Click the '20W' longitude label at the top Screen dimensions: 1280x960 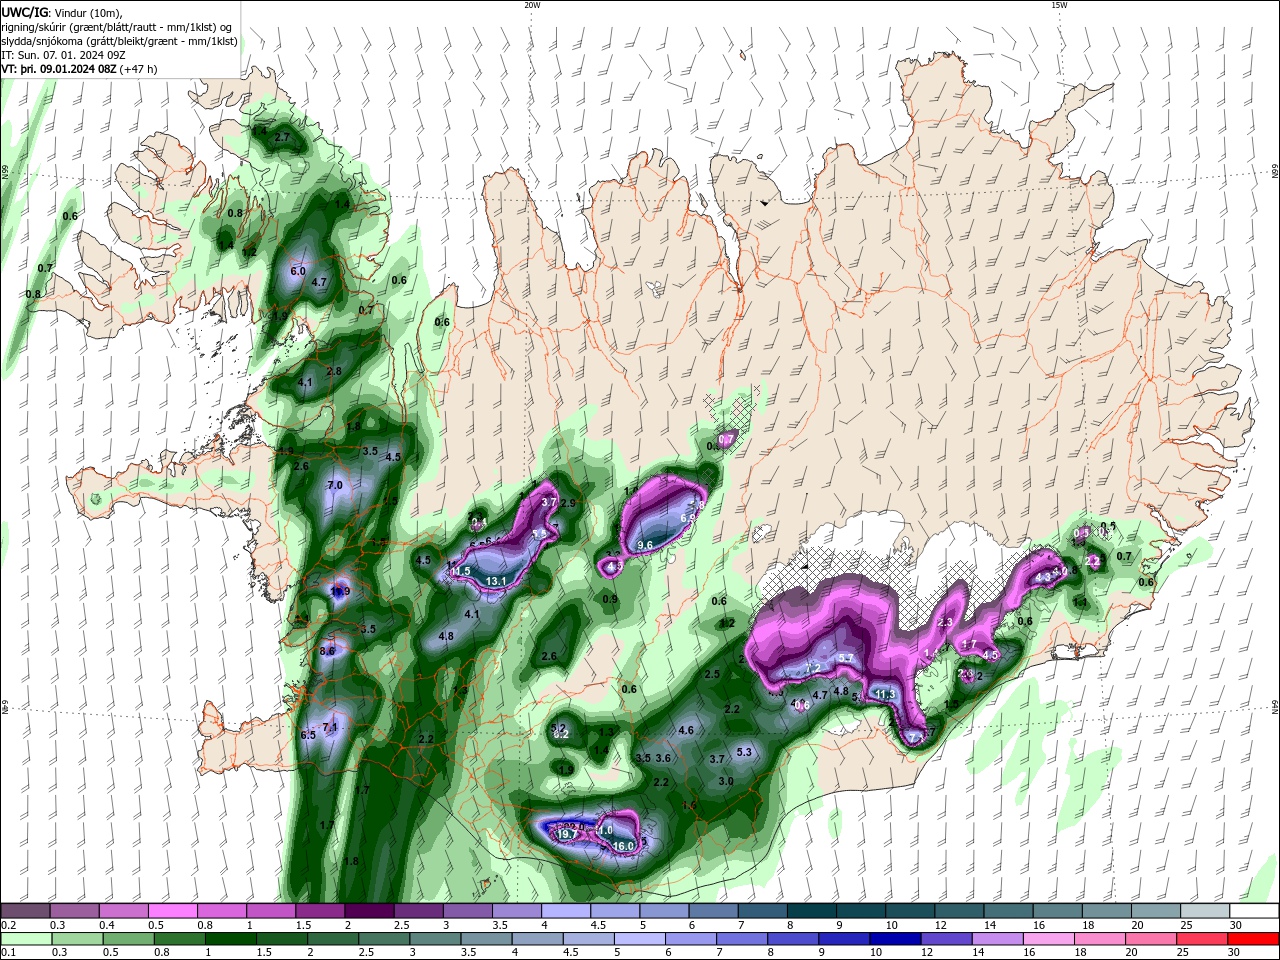(532, 5)
